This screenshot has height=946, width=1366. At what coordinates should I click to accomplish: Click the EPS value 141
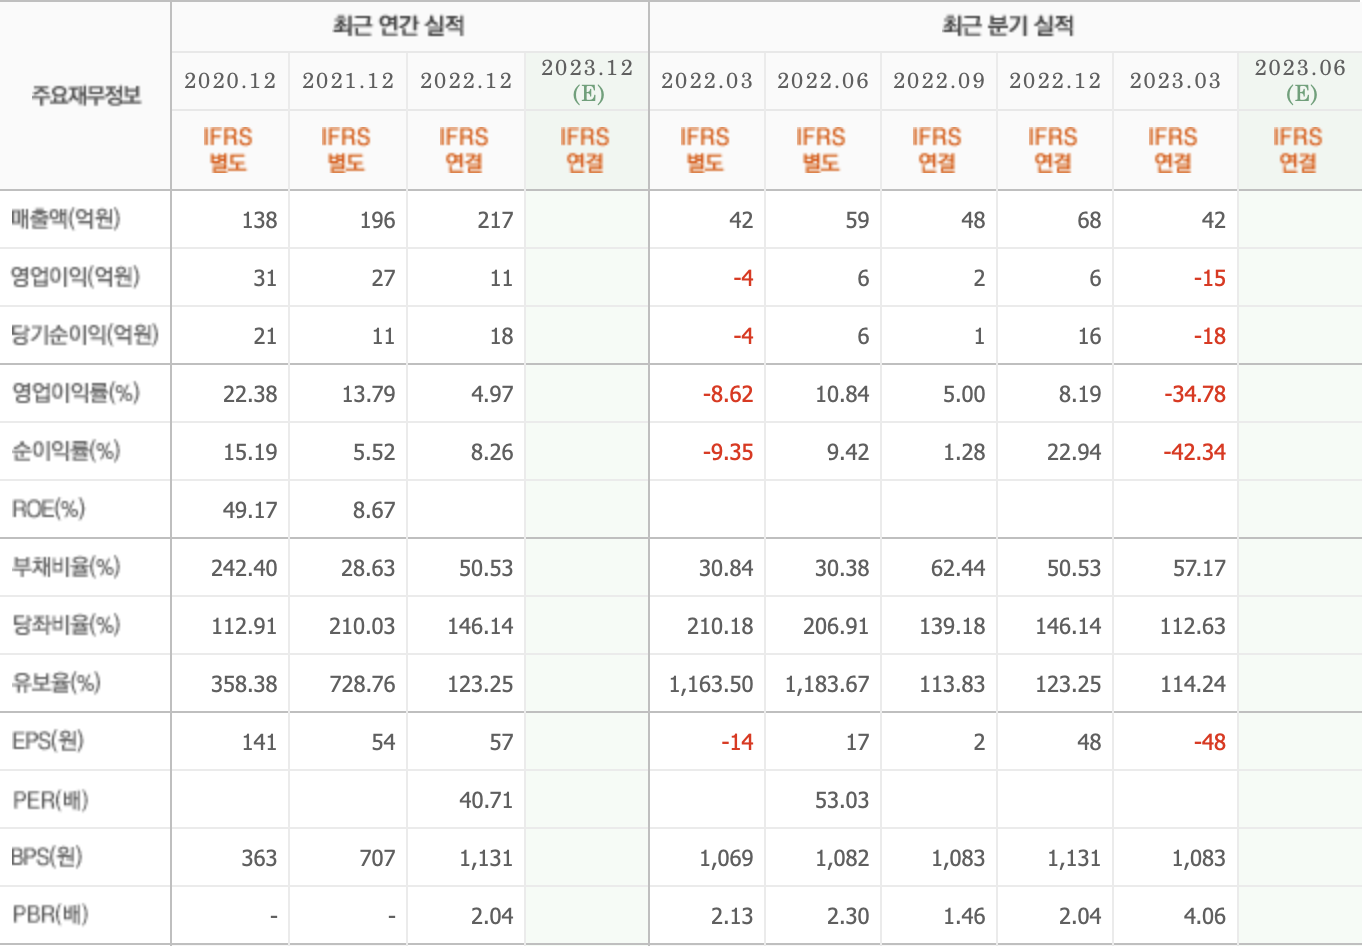pos(259,742)
